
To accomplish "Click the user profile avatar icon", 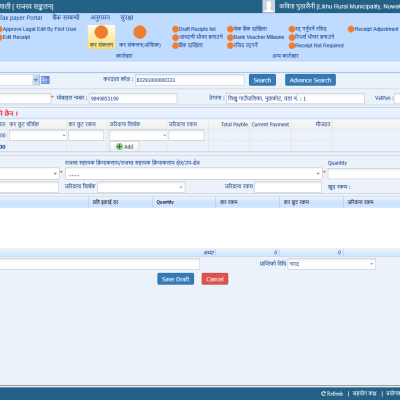I will [269, 6].
